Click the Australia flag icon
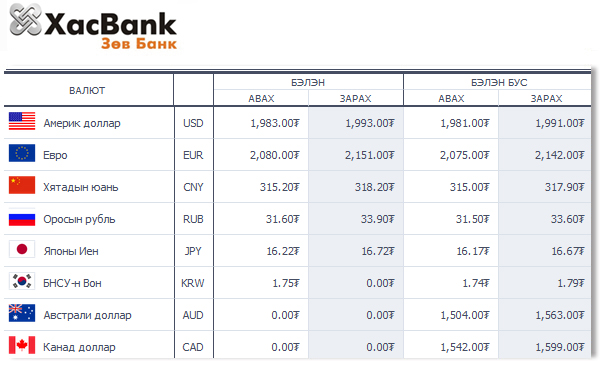This screenshot has width=602, height=371. [x=22, y=313]
